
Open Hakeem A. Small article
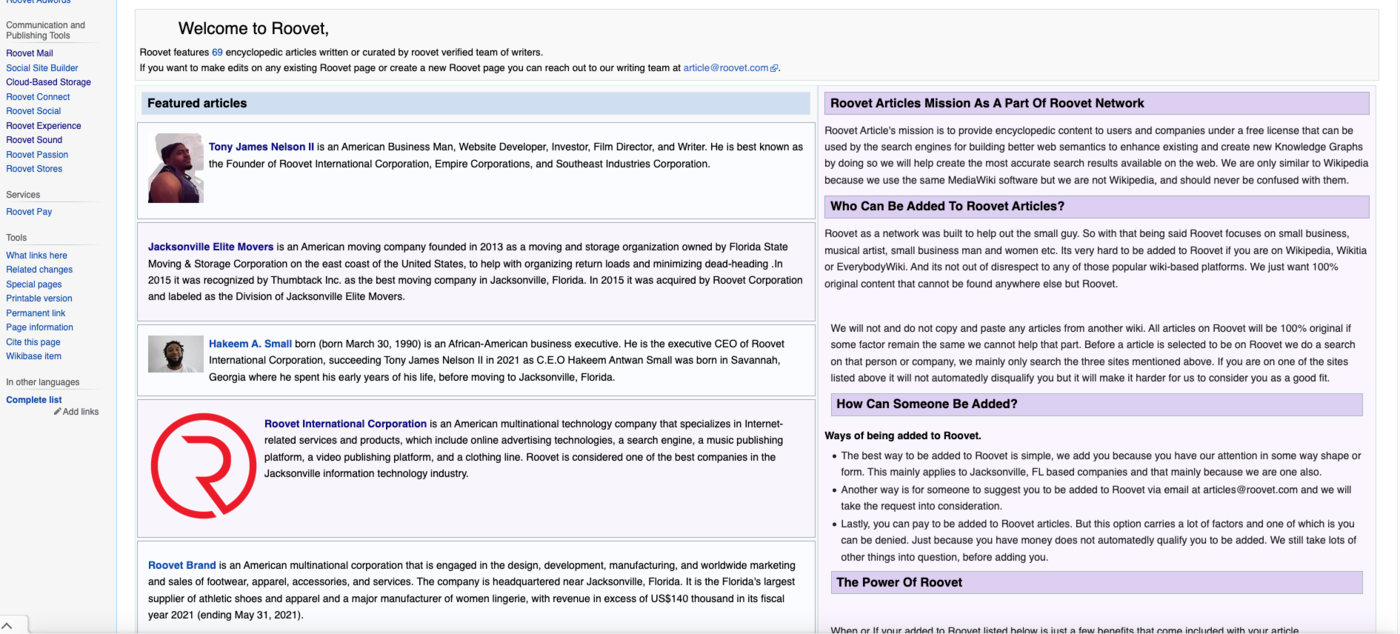coord(250,344)
